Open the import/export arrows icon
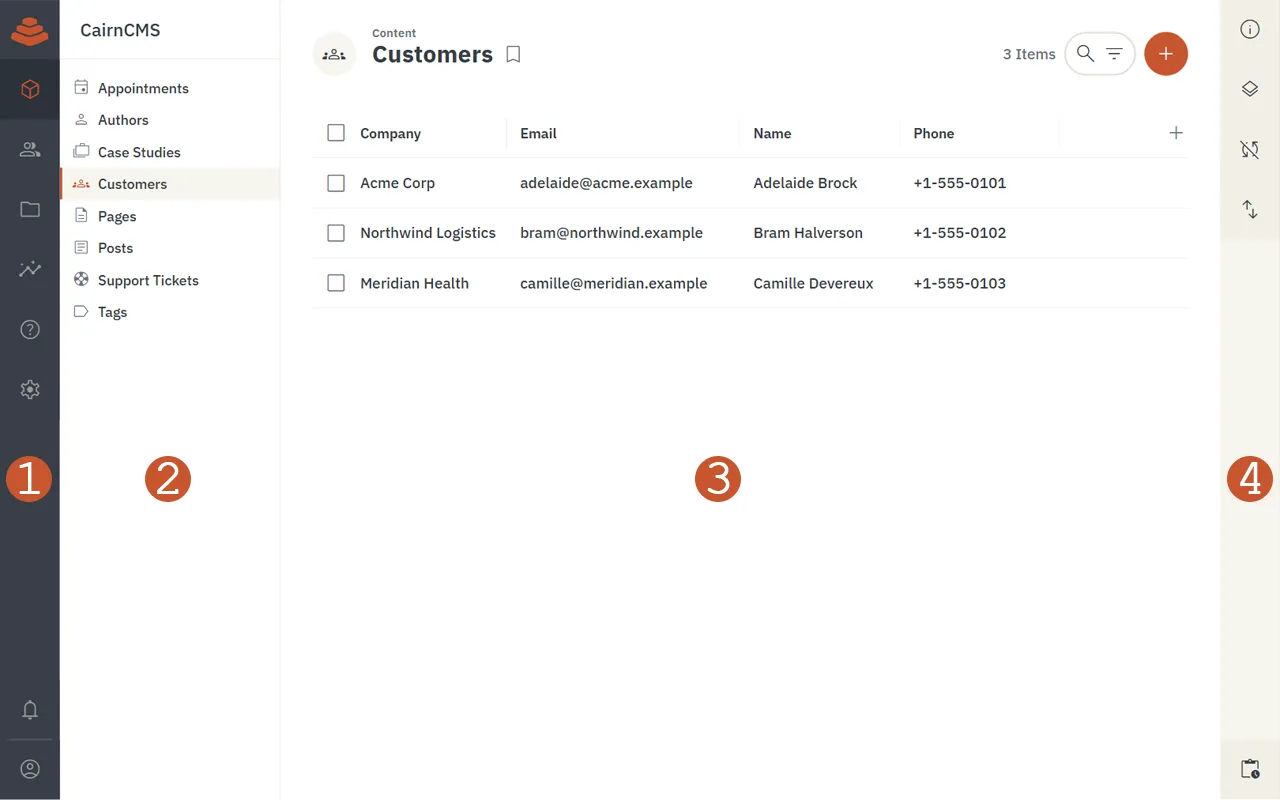This screenshot has height=800, width=1280. 1250,210
